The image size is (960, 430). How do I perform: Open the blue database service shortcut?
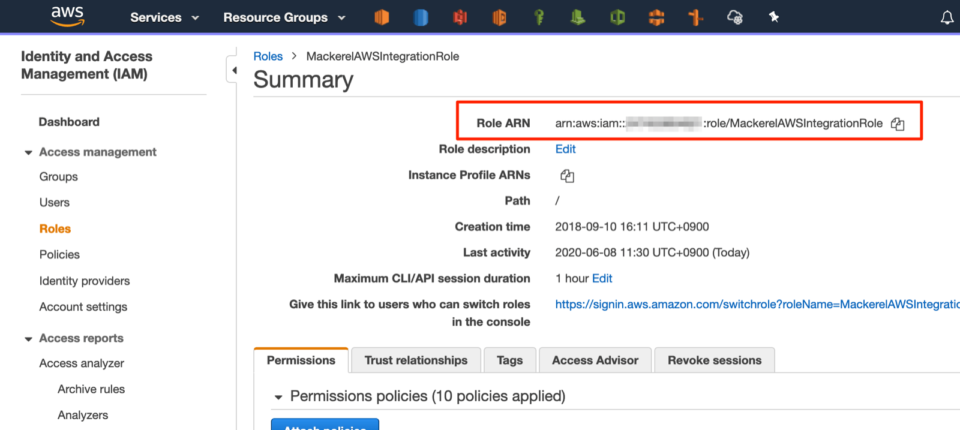[420, 17]
